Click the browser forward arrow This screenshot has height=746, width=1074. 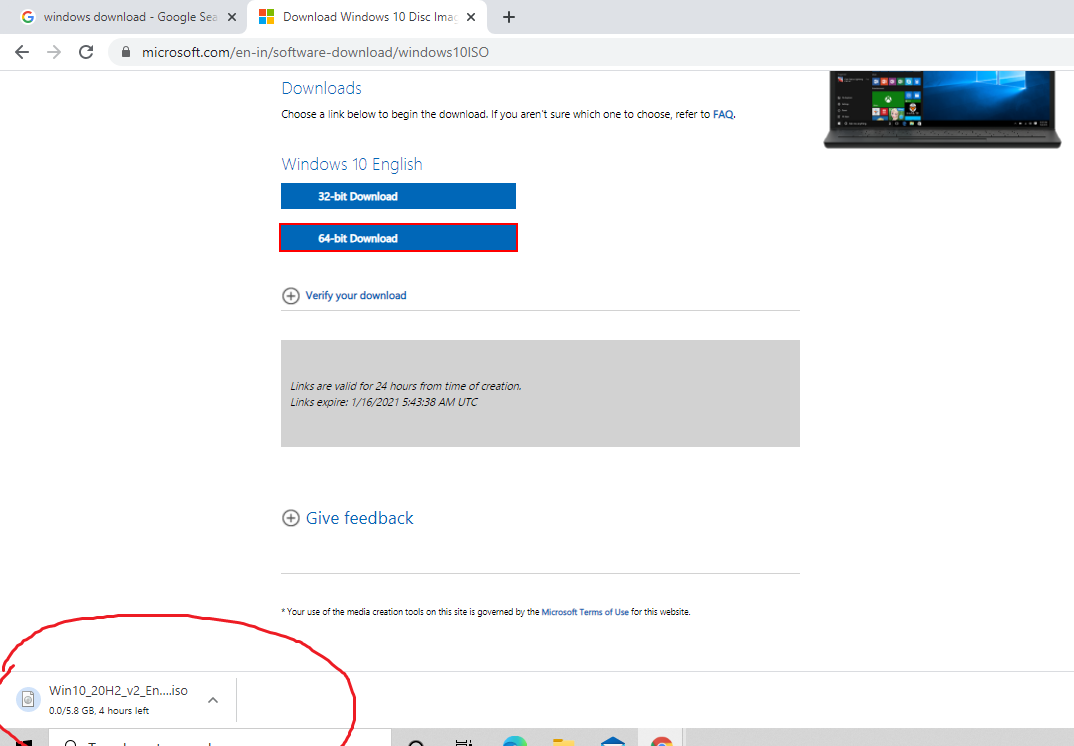tap(54, 52)
